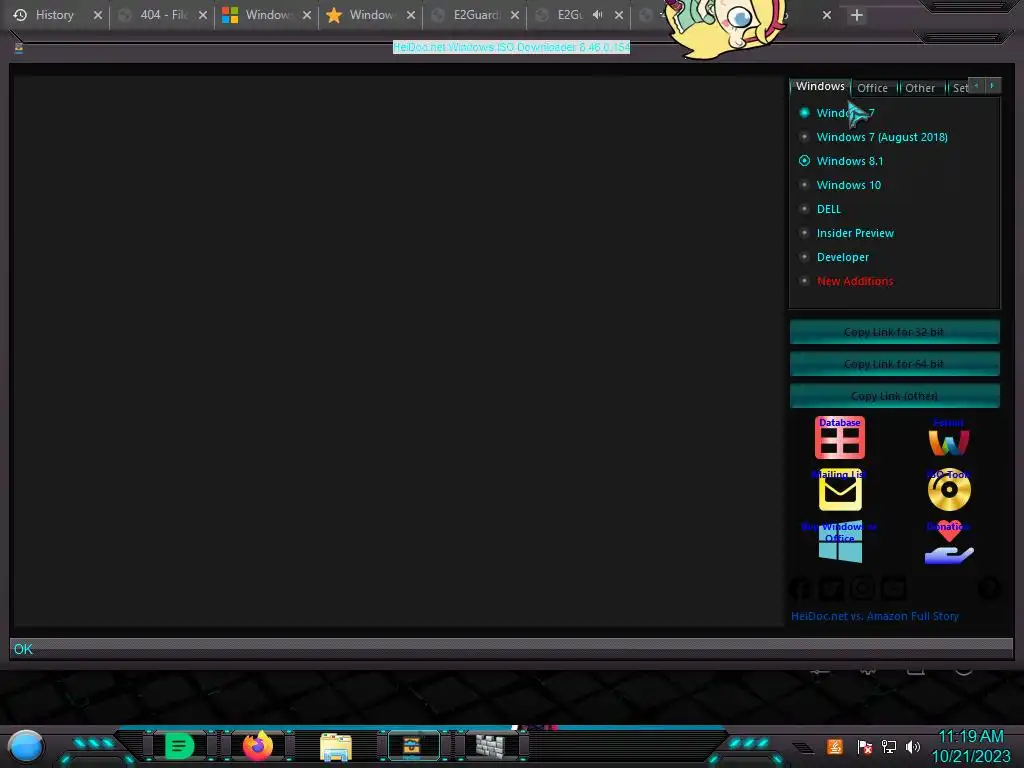This screenshot has width=1024, height=768.
Task: Open Firefox from the taskbar
Action: click(x=257, y=746)
